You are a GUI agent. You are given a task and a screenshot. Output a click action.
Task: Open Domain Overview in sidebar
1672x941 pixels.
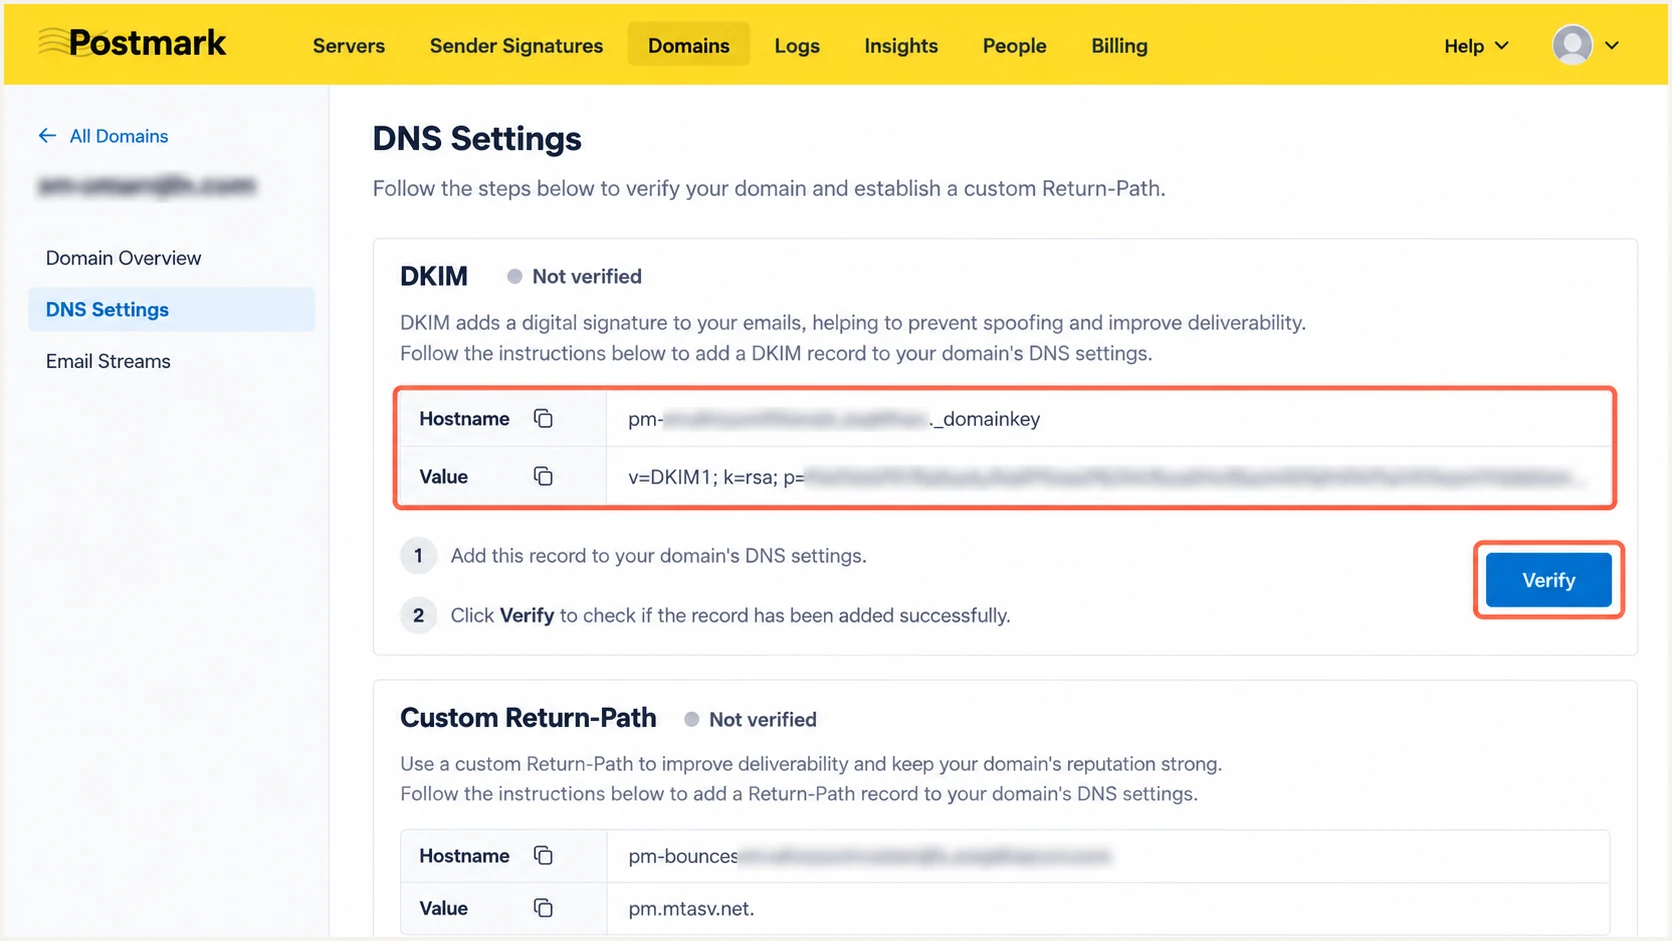pyautogui.click(x=123, y=258)
